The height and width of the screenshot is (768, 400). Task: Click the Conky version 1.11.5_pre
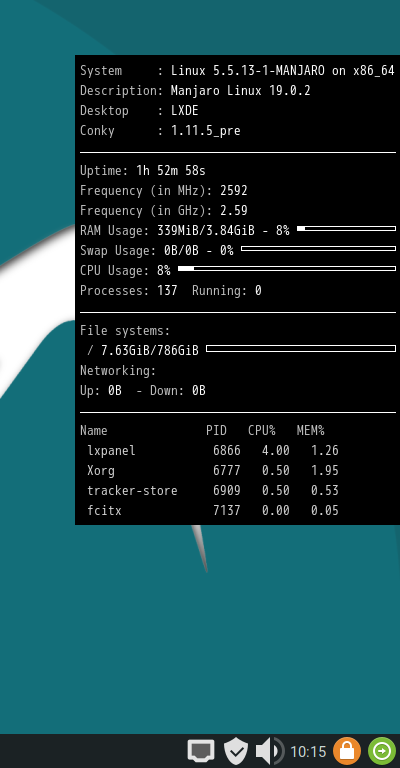click(x=206, y=131)
